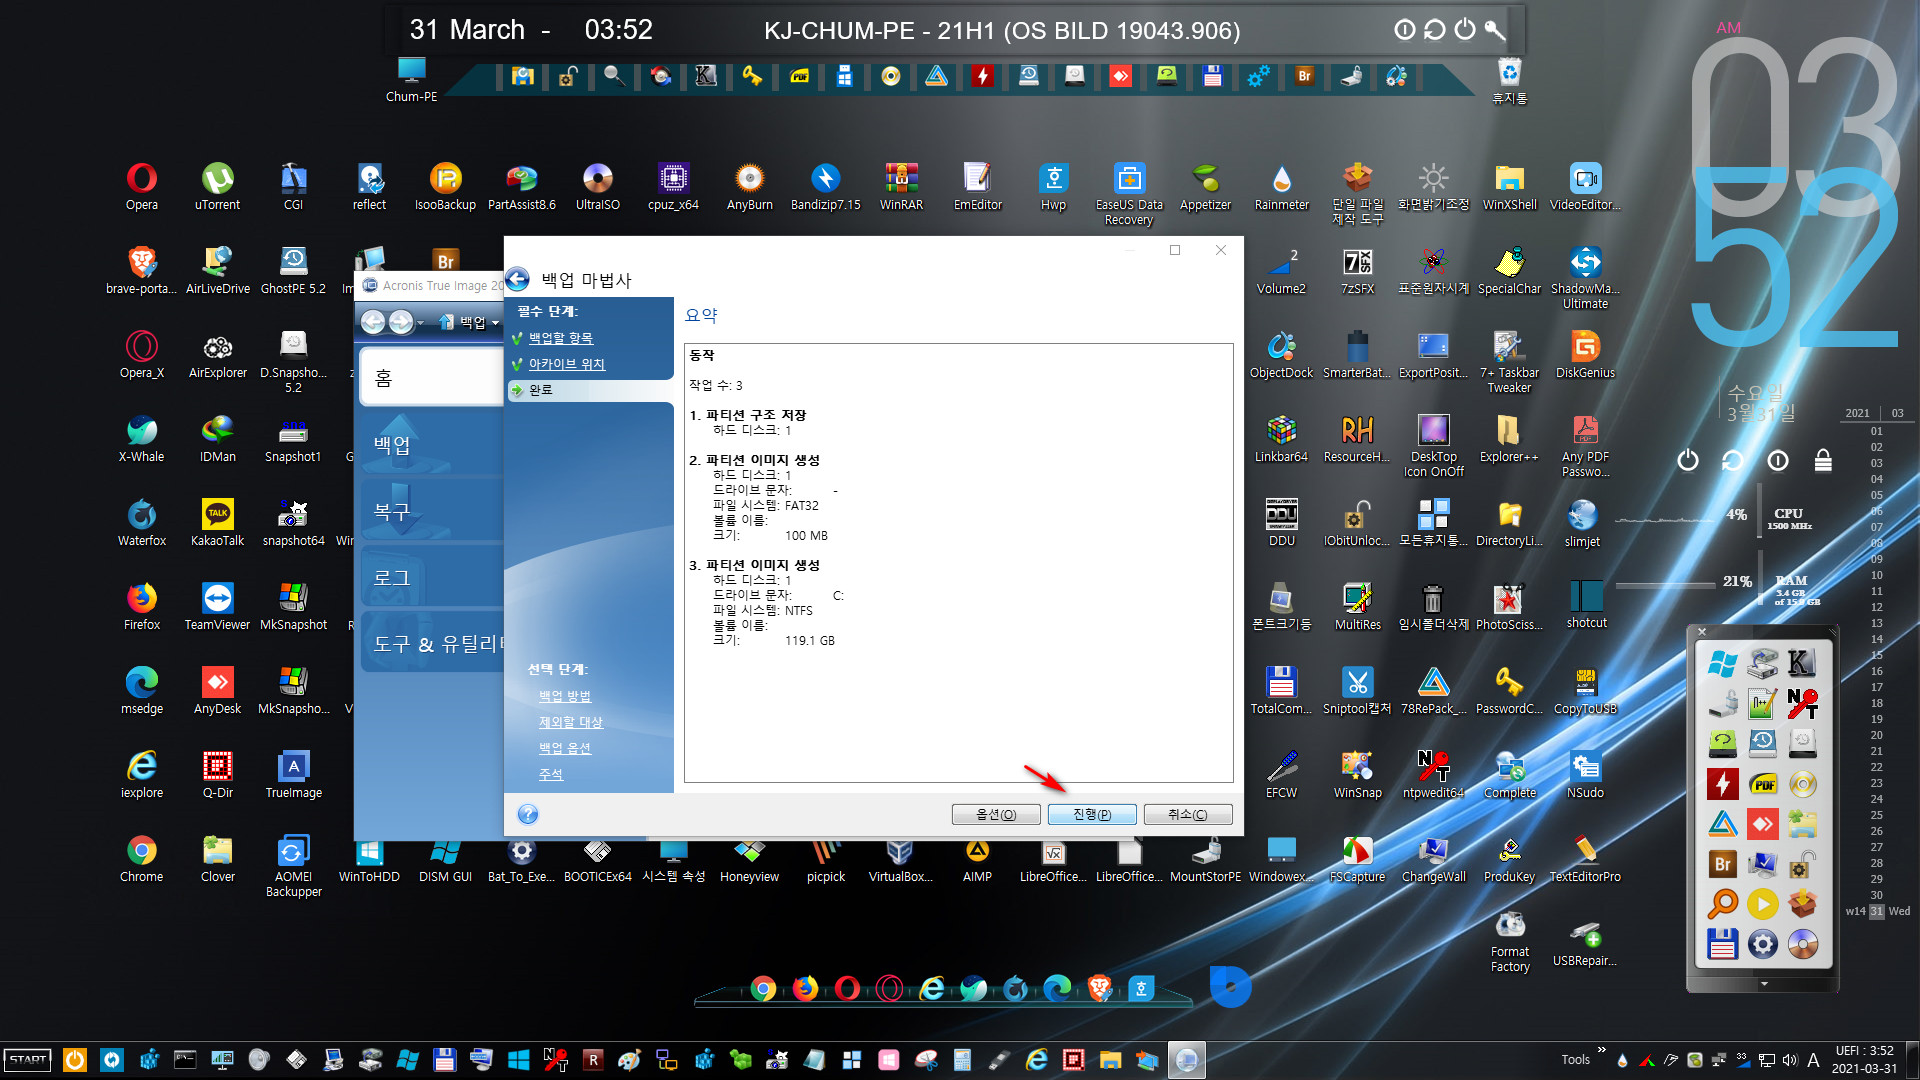The width and height of the screenshot is (1920, 1080).
Task: Open the 휴지통 recycle bin icon
Action: pyautogui.click(x=1509, y=81)
